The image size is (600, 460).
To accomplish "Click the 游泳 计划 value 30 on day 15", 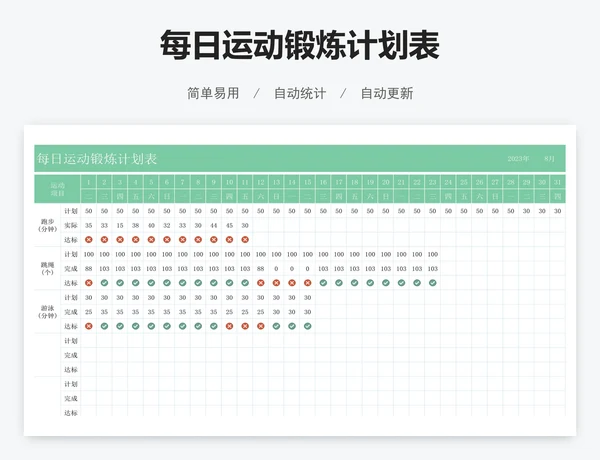I will click(308, 297).
